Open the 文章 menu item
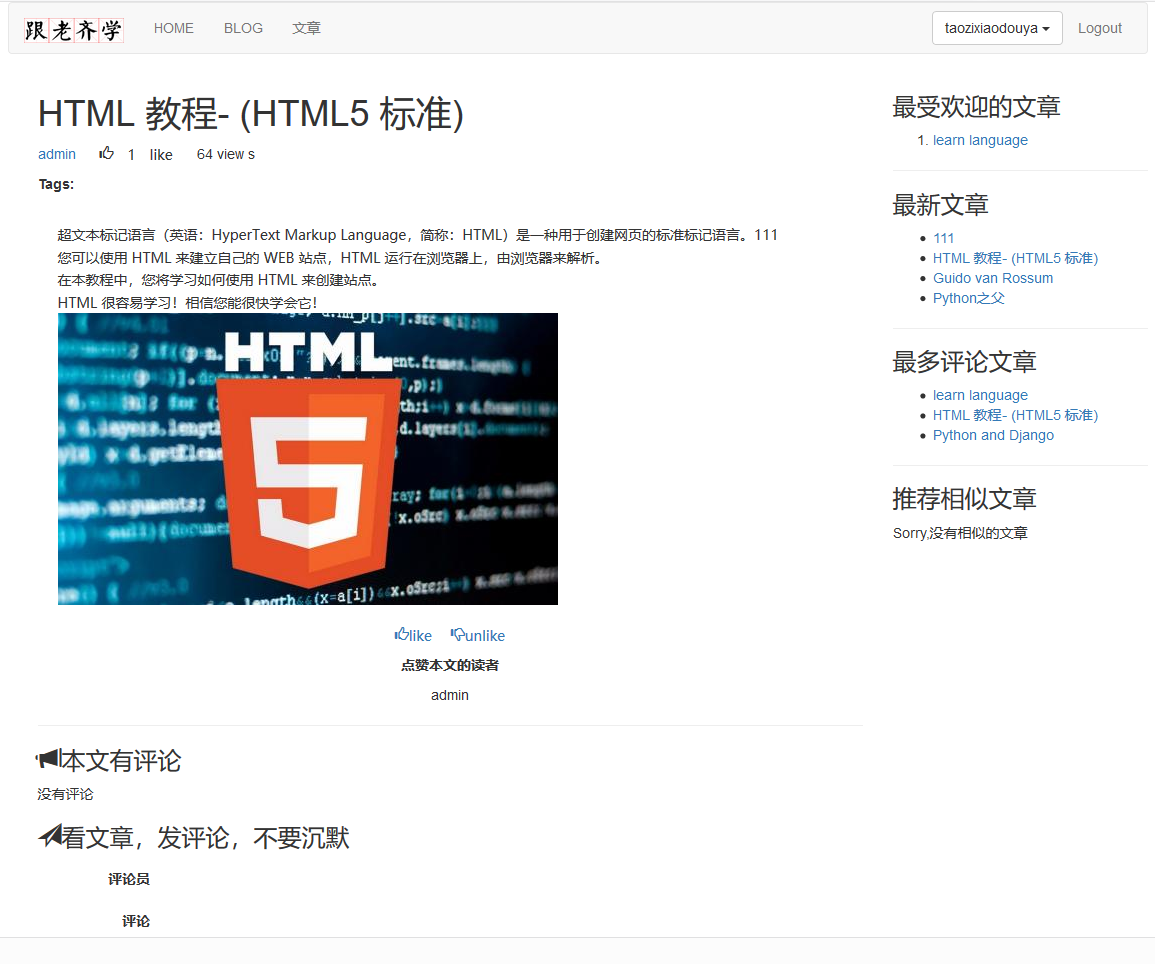 306,28
